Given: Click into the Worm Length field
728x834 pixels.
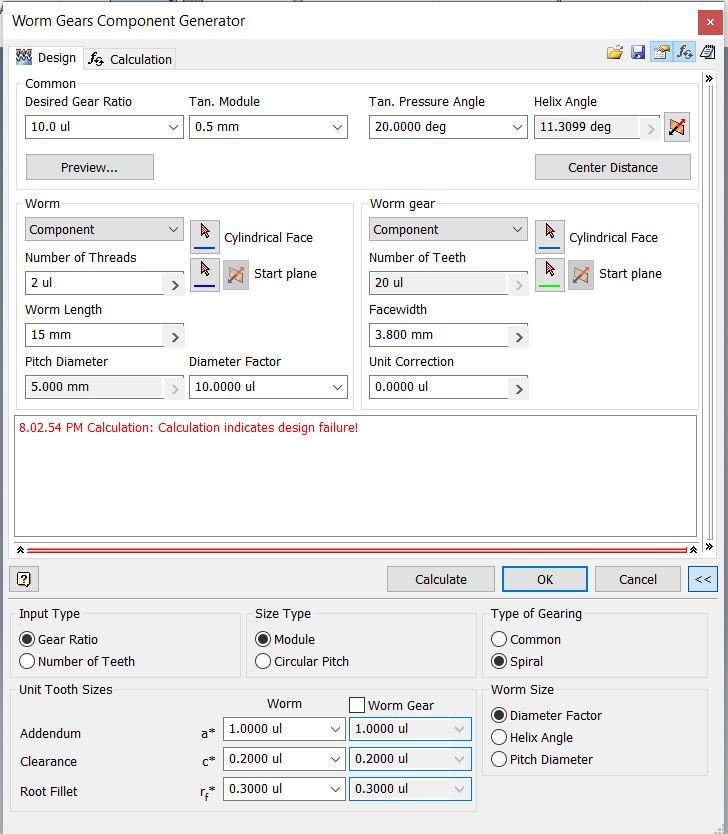Looking at the screenshot, I should tap(95, 335).
